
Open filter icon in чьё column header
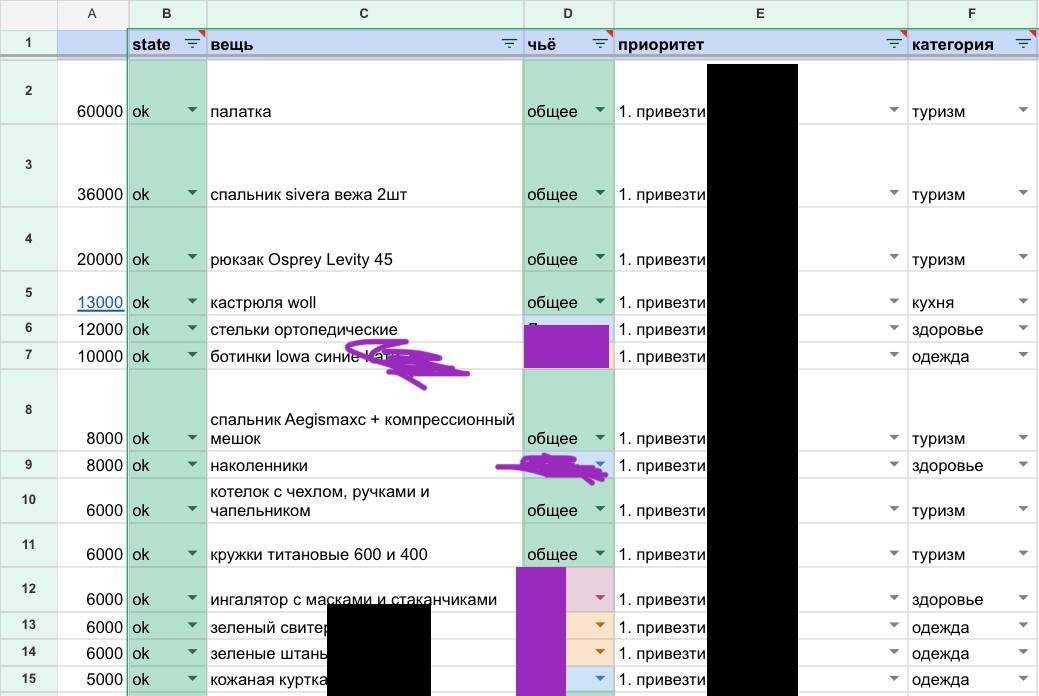coord(600,44)
